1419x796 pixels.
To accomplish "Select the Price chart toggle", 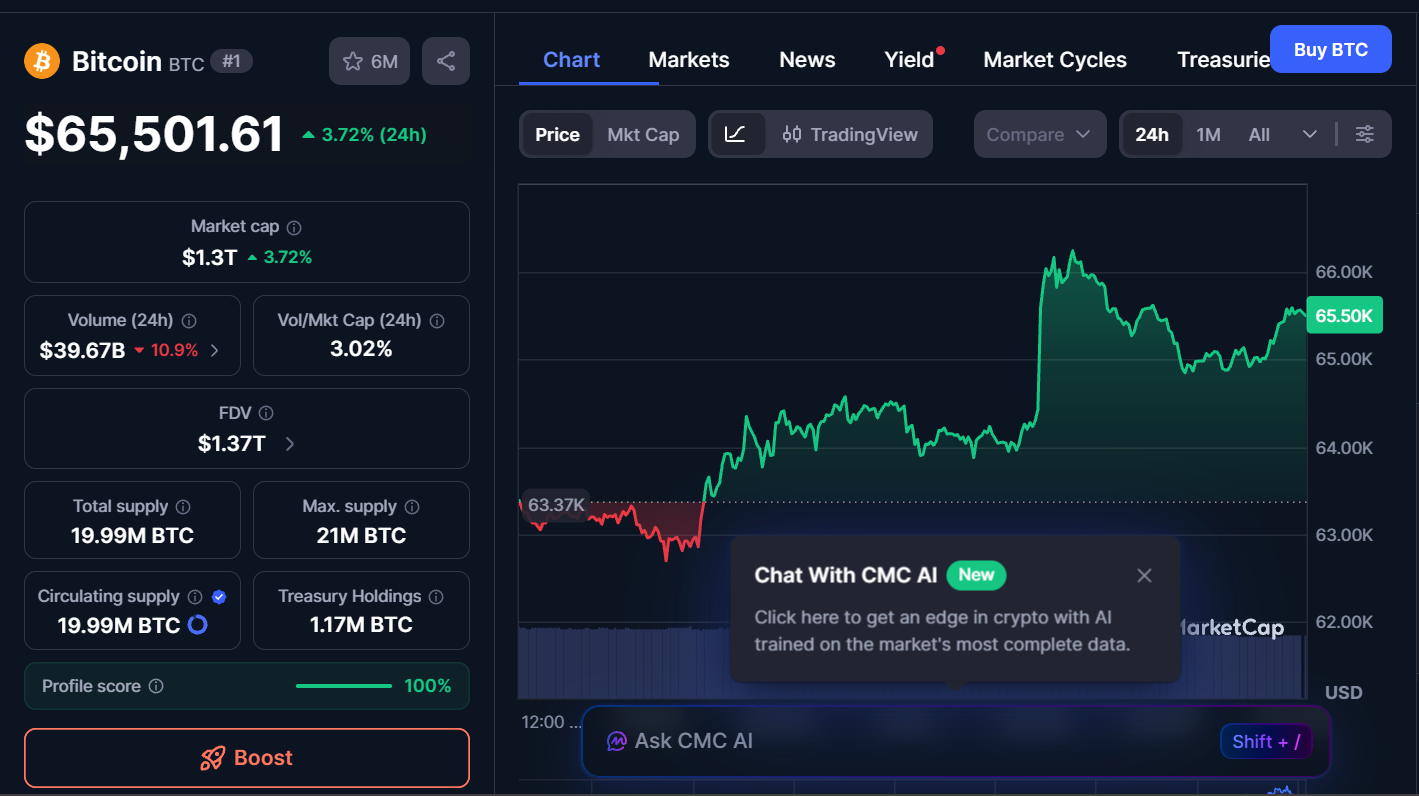I will tap(557, 134).
